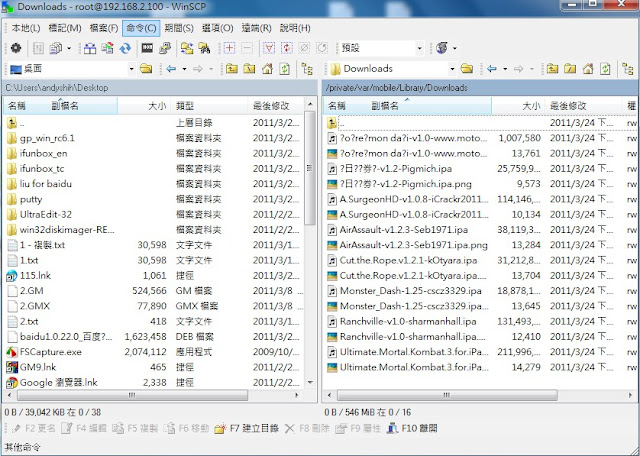Image resolution: width=640 pixels, height=456 pixels.
Task: Click the queue list icon with dropdown
Action: [56, 48]
